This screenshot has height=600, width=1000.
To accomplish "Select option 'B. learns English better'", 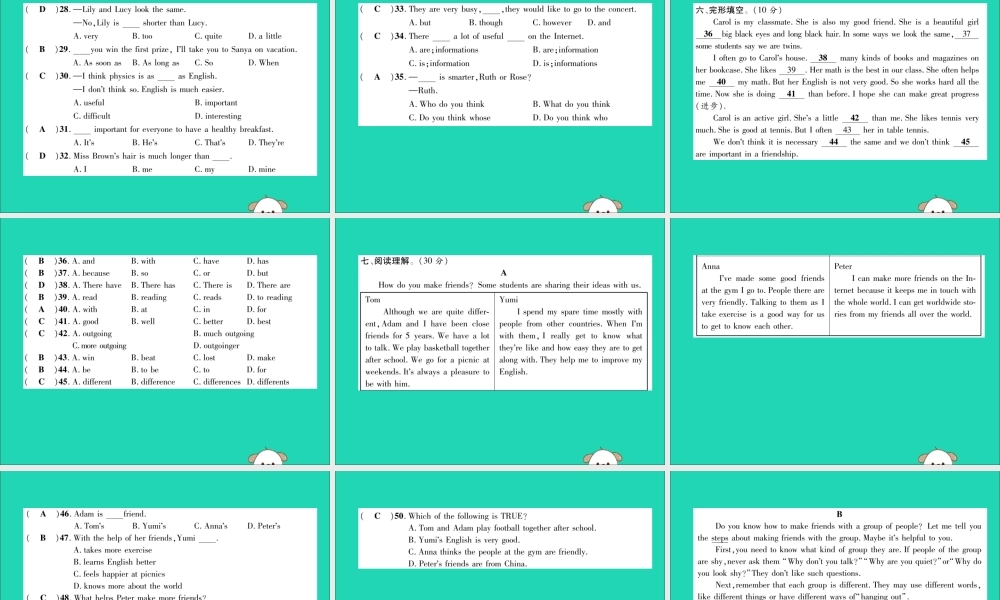I will (x=115, y=562).
